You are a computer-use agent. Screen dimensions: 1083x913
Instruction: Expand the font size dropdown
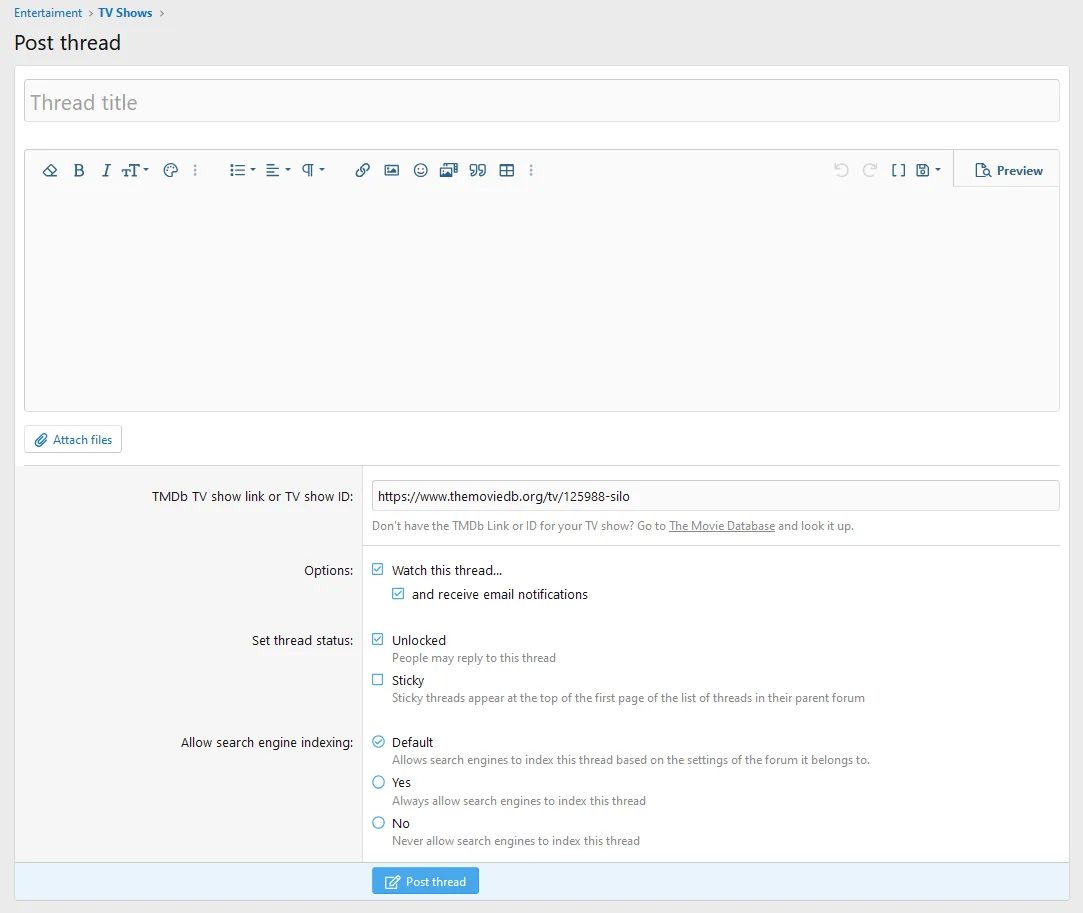pos(135,171)
